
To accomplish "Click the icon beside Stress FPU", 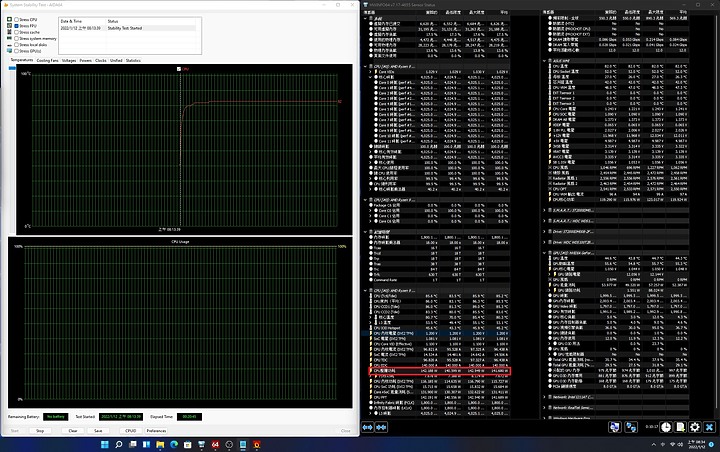I will tap(10, 26).
